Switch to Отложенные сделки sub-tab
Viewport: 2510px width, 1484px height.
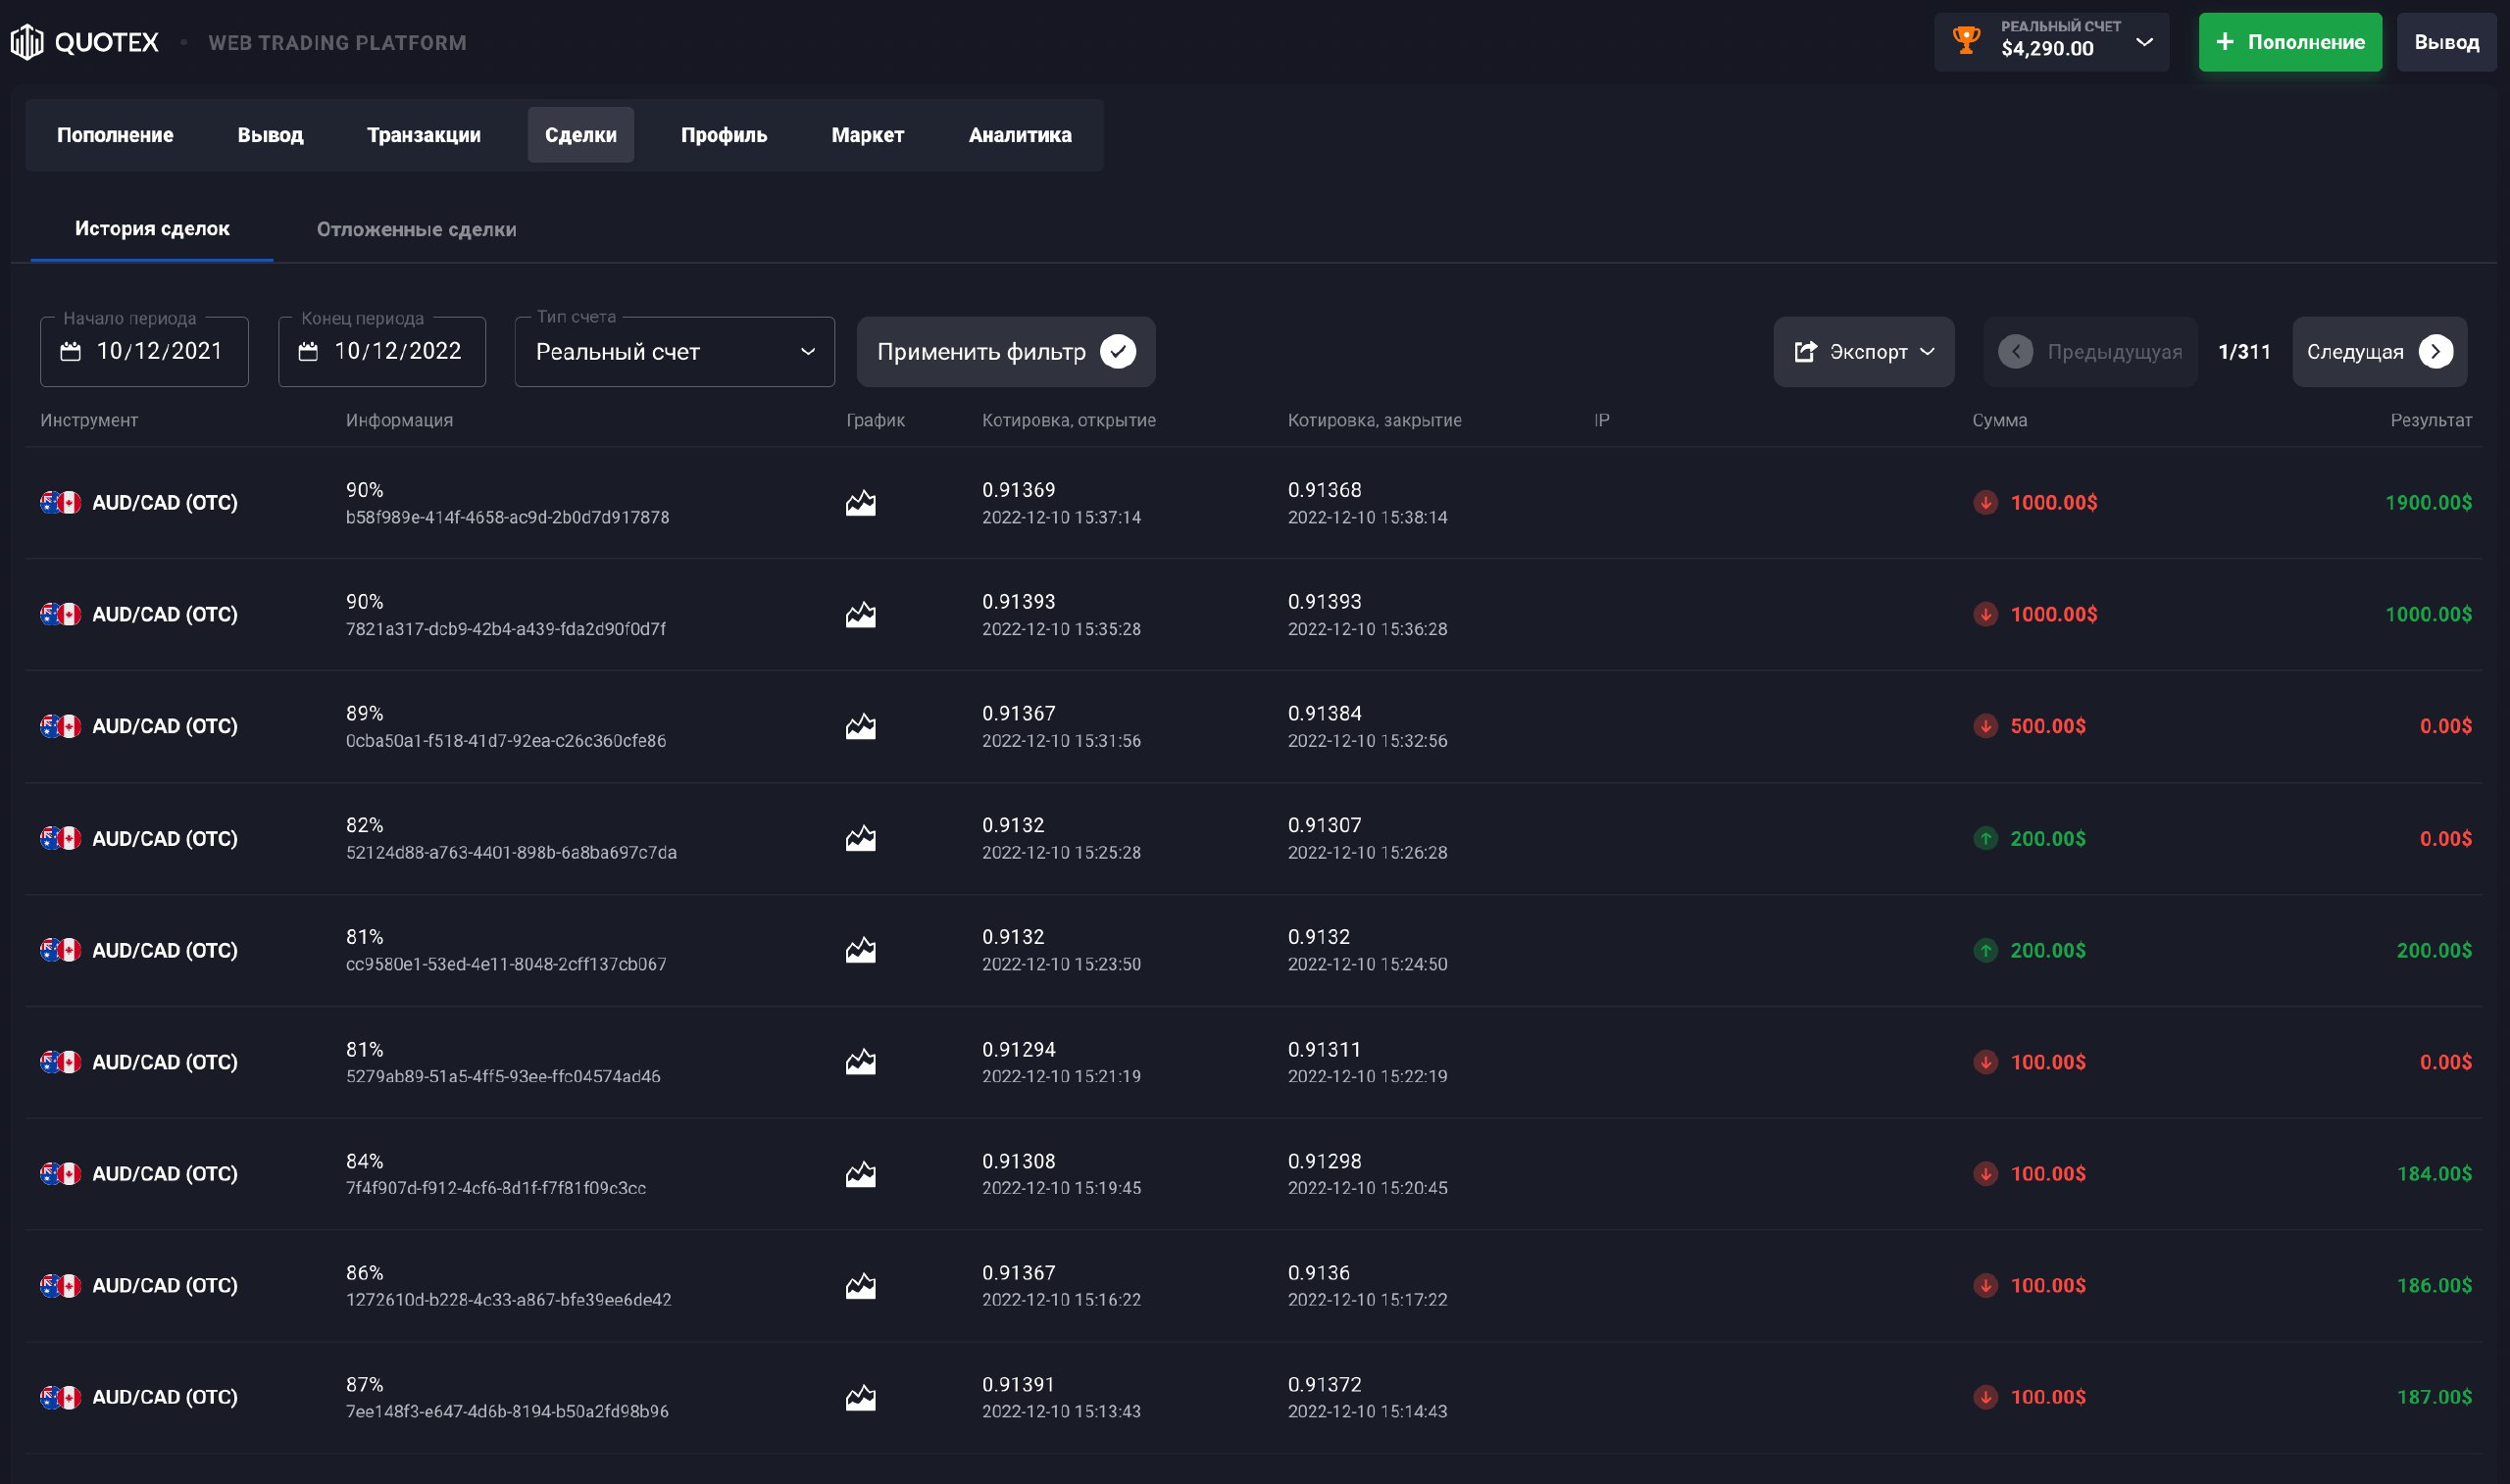tap(417, 229)
